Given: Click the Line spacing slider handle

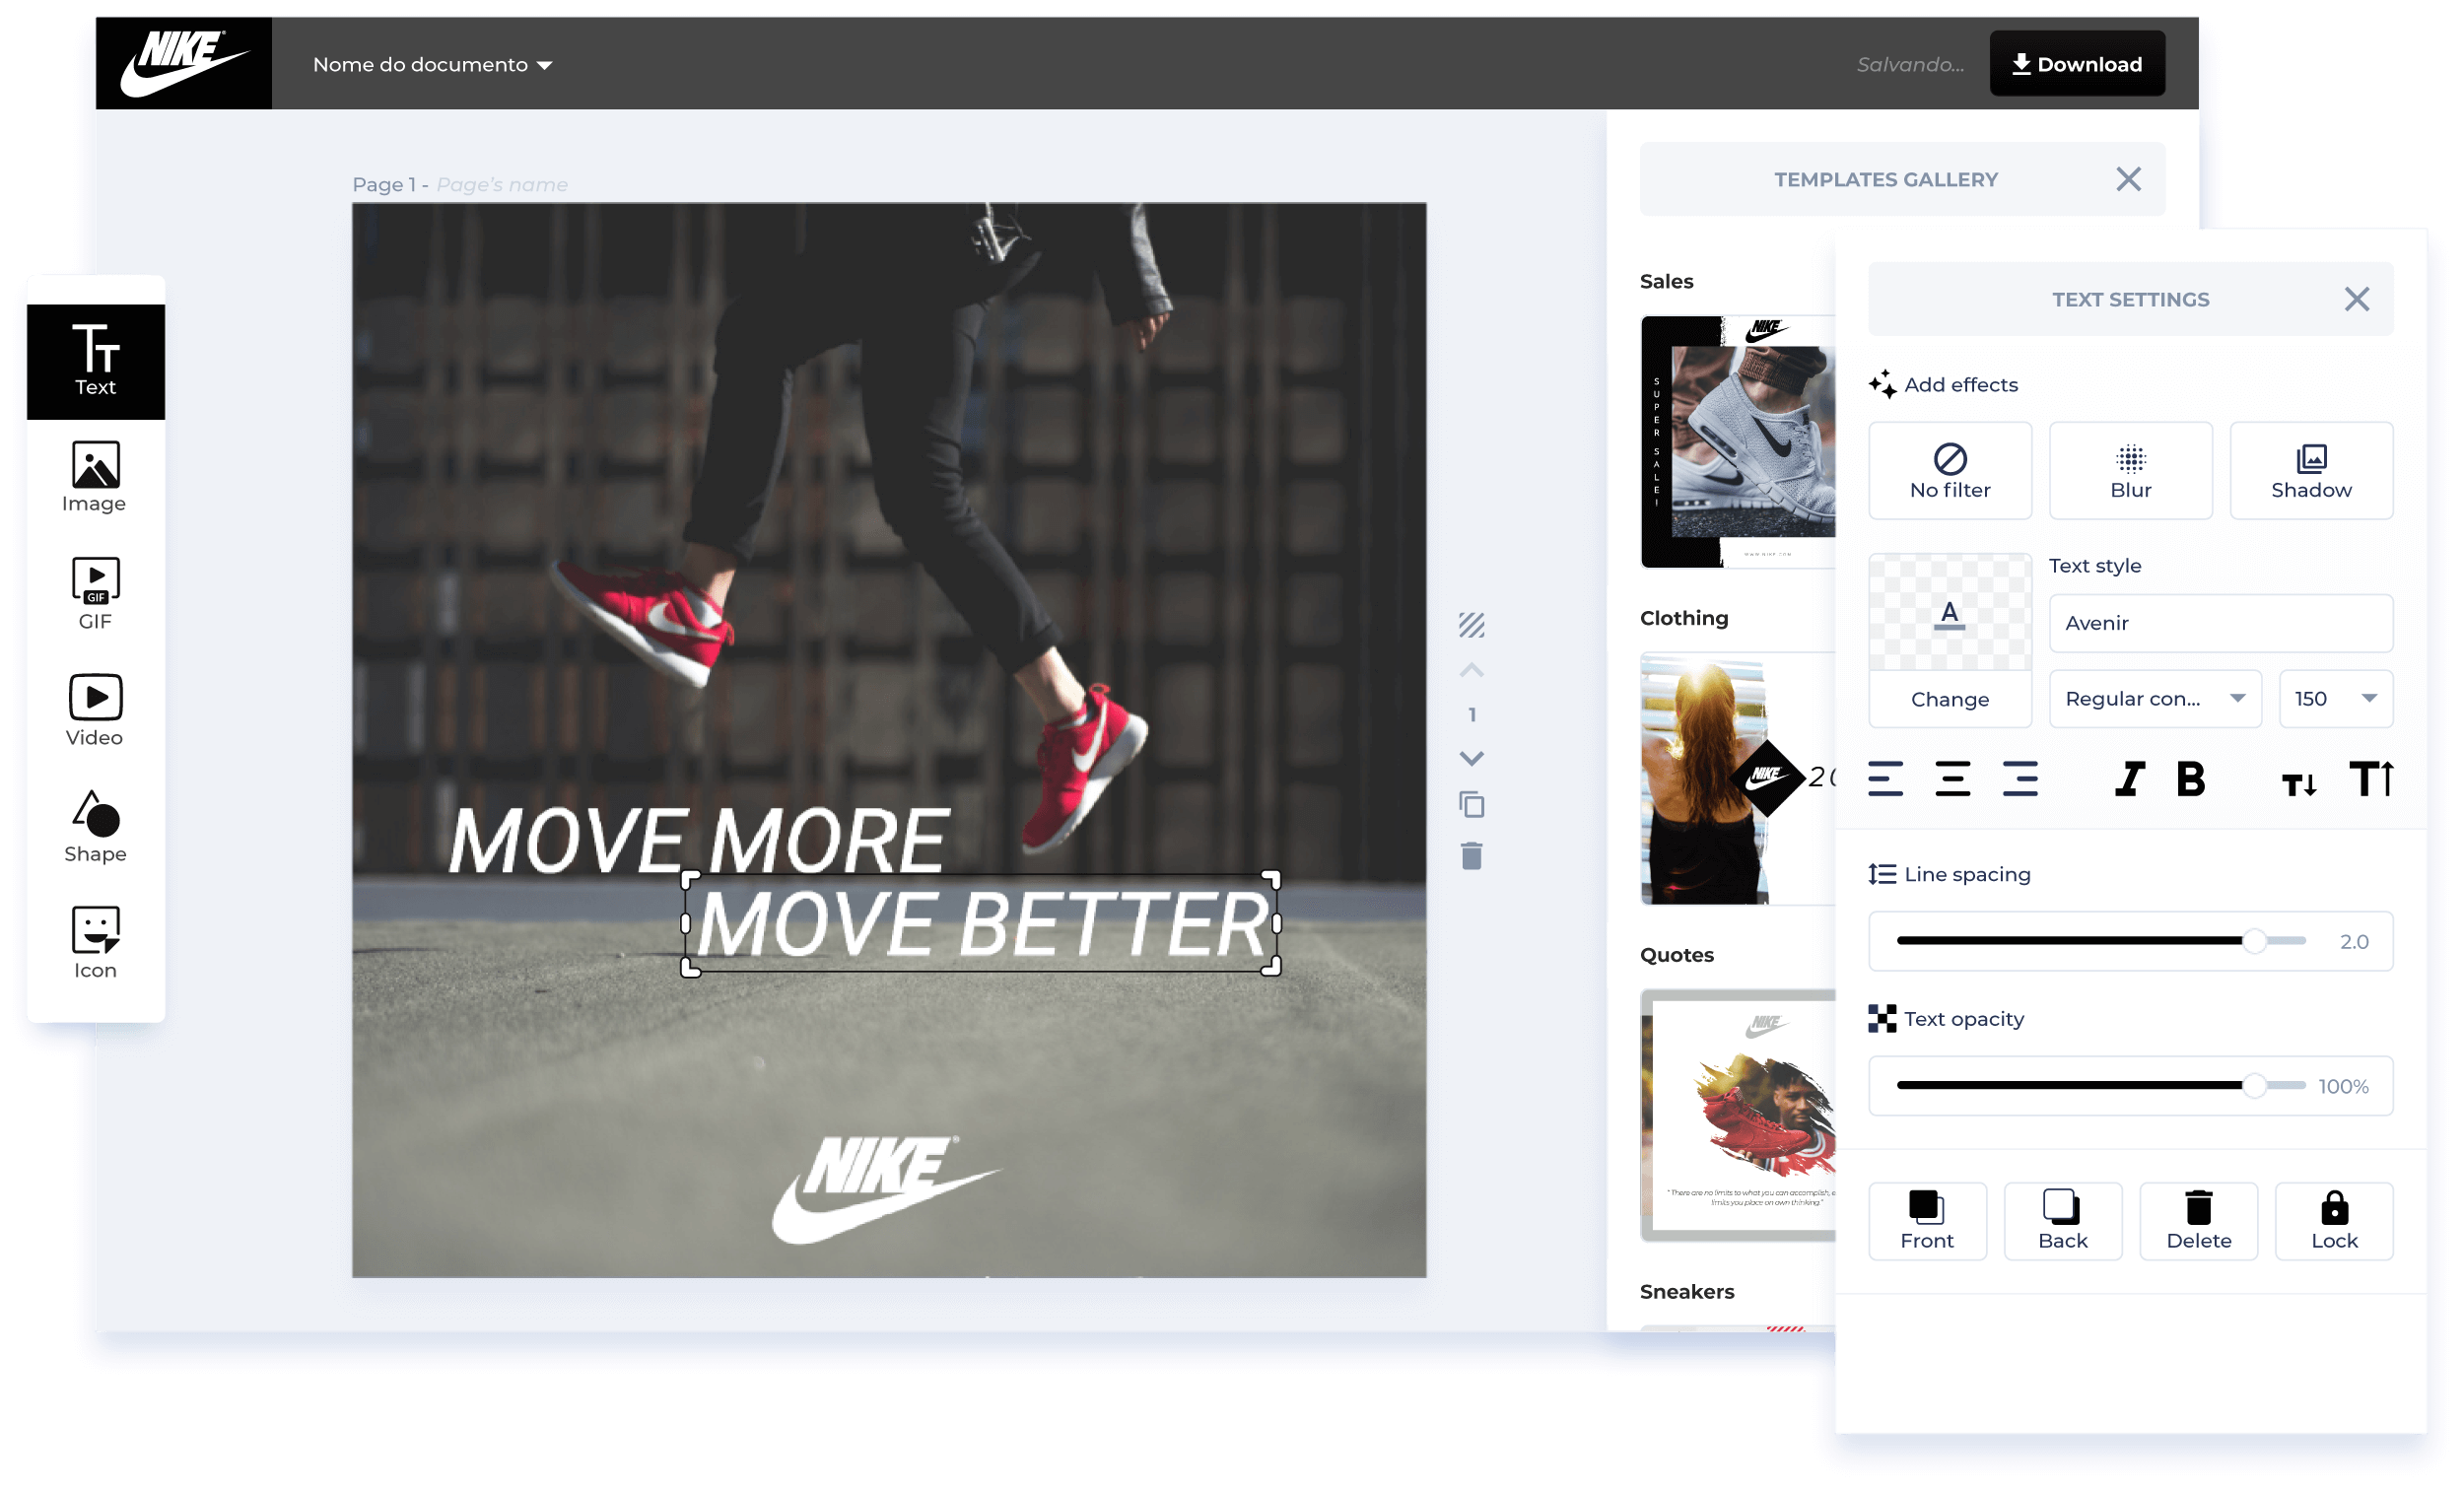Looking at the screenshot, I should point(2253,941).
